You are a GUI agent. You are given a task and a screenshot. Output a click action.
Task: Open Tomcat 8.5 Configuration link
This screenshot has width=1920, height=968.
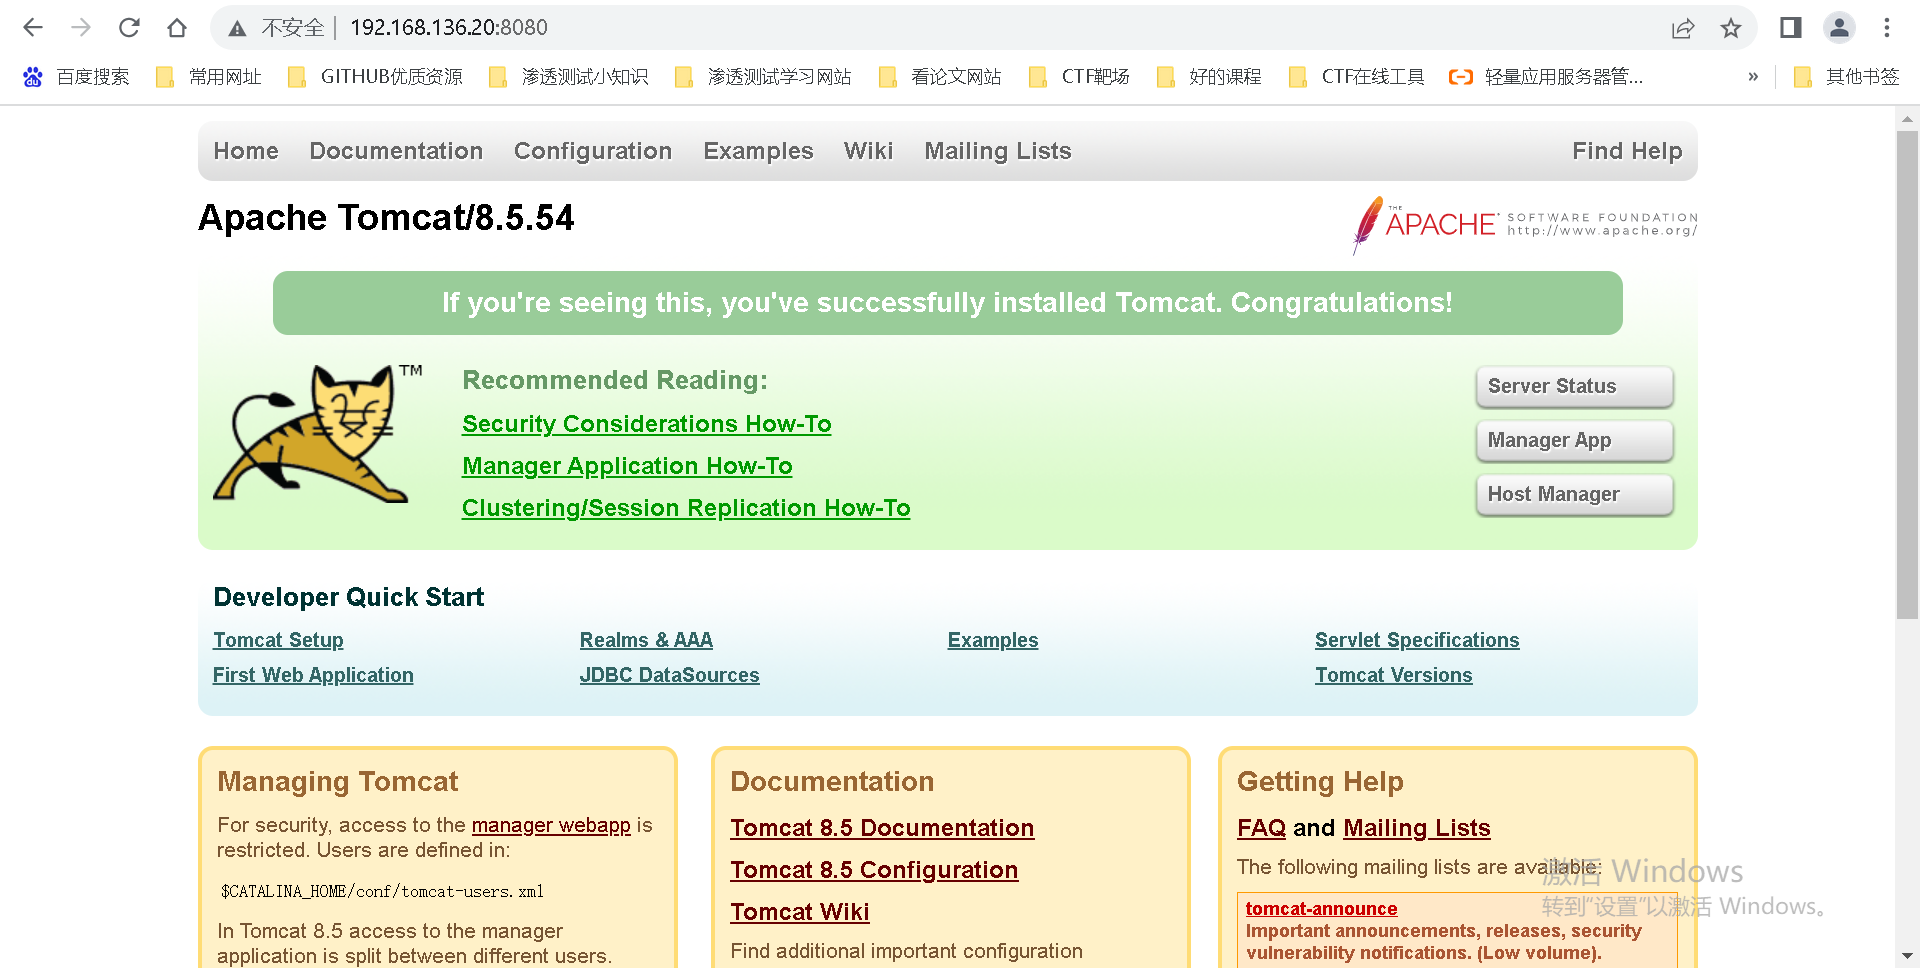(874, 870)
